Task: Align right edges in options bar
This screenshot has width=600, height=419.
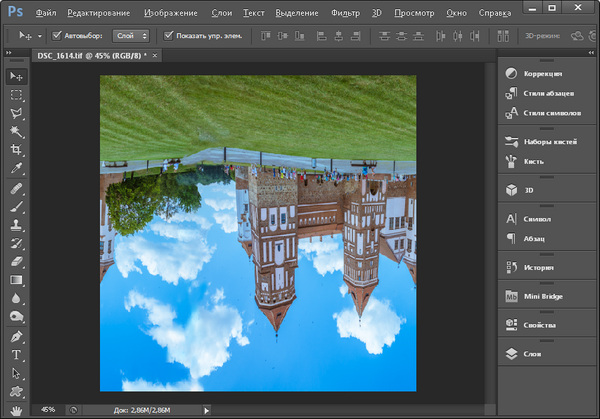Action: click(356, 36)
